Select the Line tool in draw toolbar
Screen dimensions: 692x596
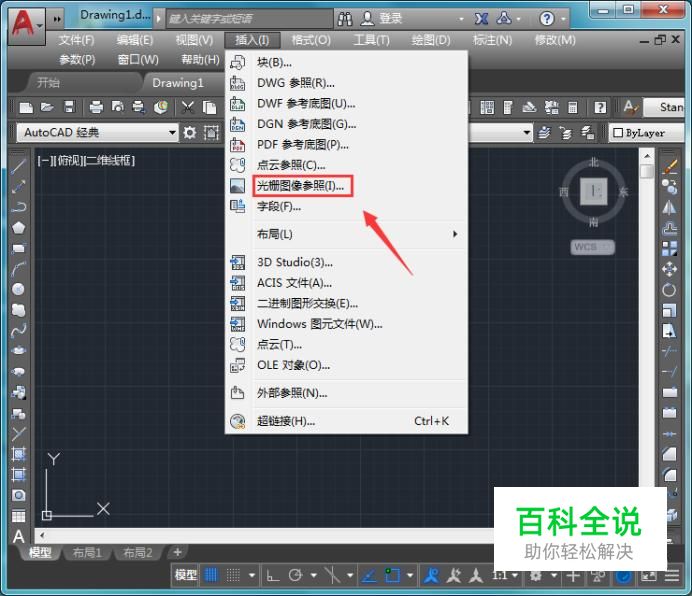point(18,166)
